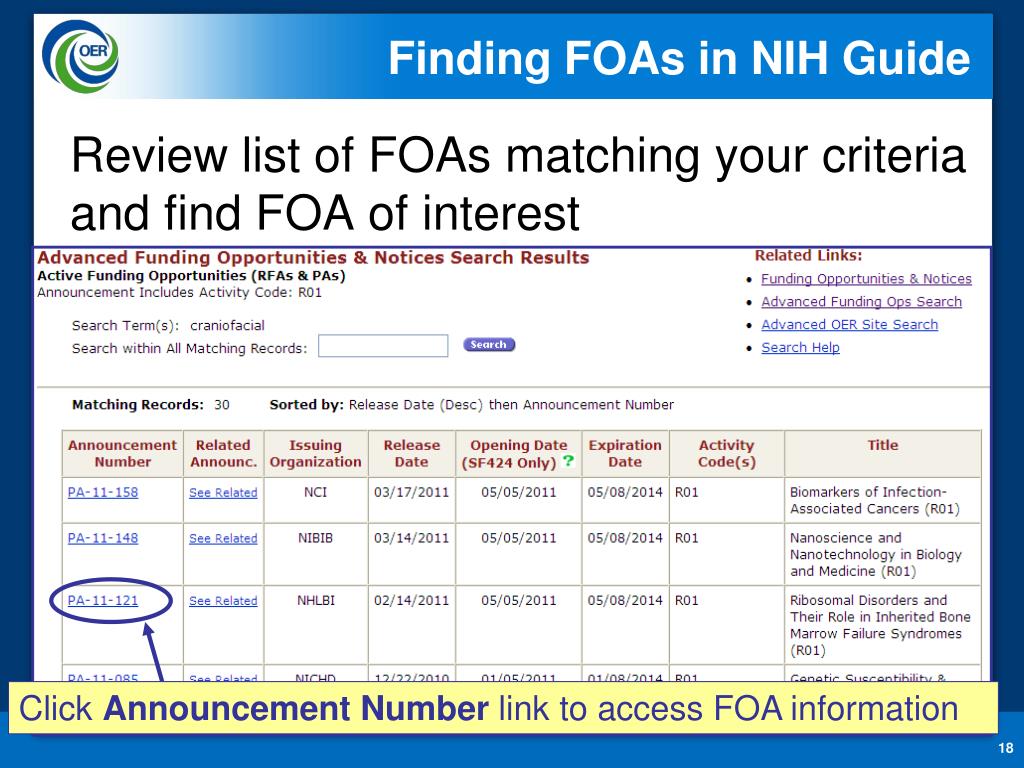This screenshot has height=768, width=1024.
Task: Select opening date 05/05/2011 in the PA-11-158 row
Action: click(519, 492)
